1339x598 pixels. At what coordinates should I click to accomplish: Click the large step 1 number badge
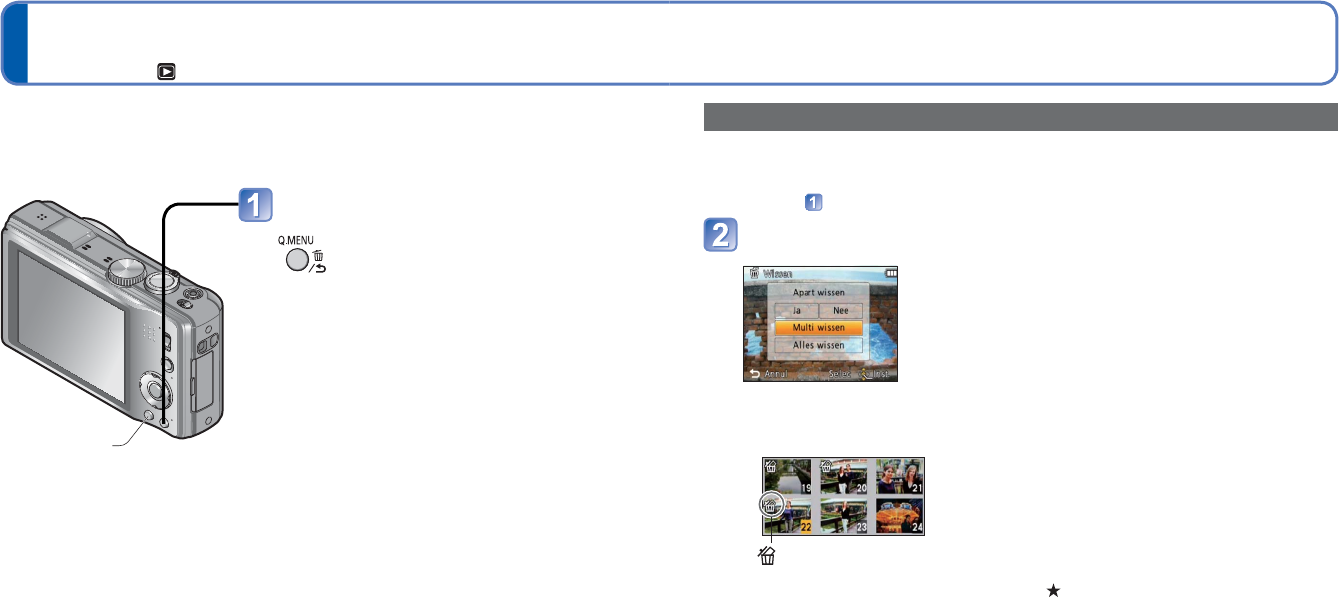click(x=254, y=203)
